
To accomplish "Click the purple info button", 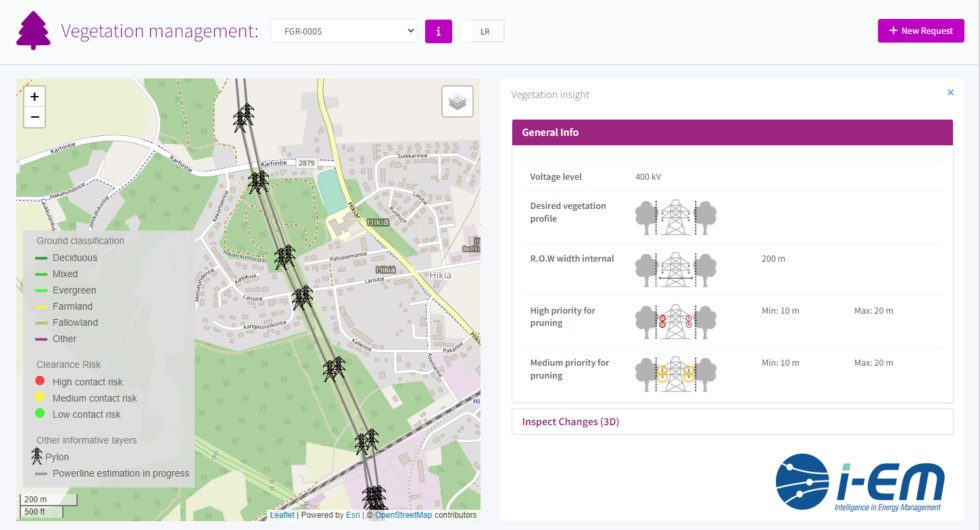I will click(x=438, y=31).
